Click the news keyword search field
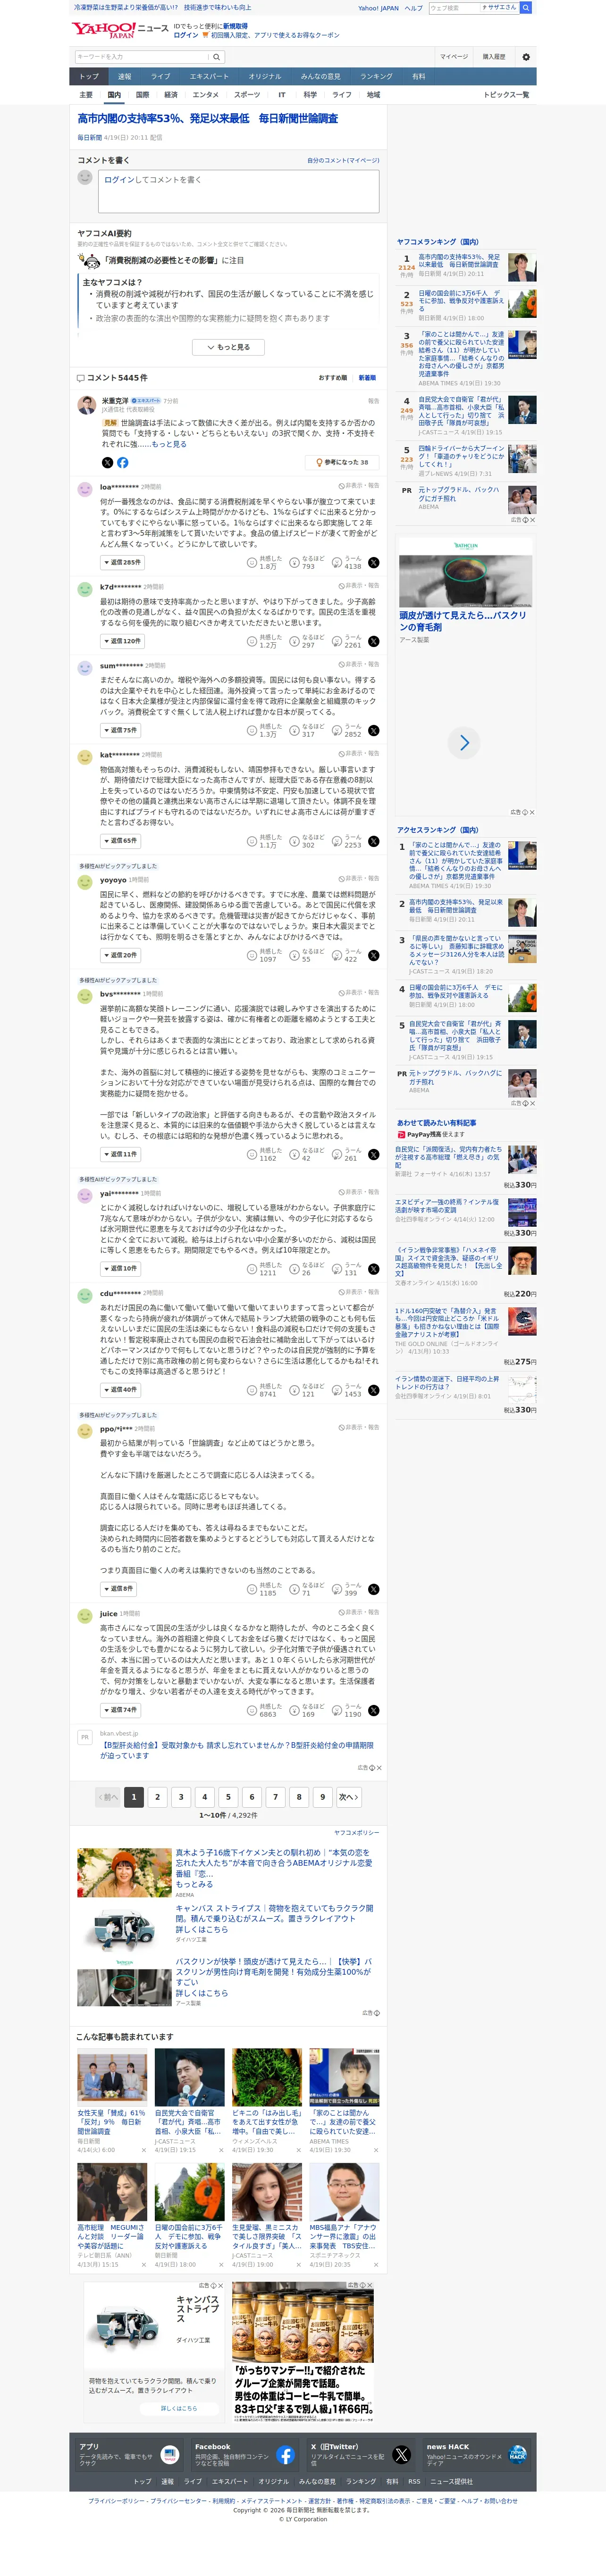 pyautogui.click(x=141, y=57)
